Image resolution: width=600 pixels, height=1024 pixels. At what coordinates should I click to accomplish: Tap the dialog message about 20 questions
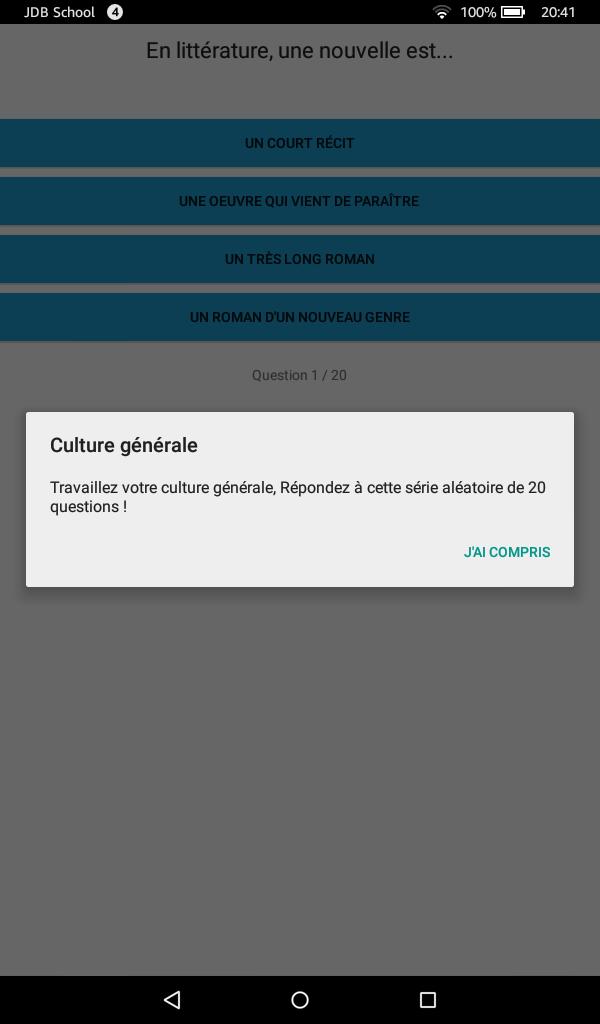(x=298, y=497)
